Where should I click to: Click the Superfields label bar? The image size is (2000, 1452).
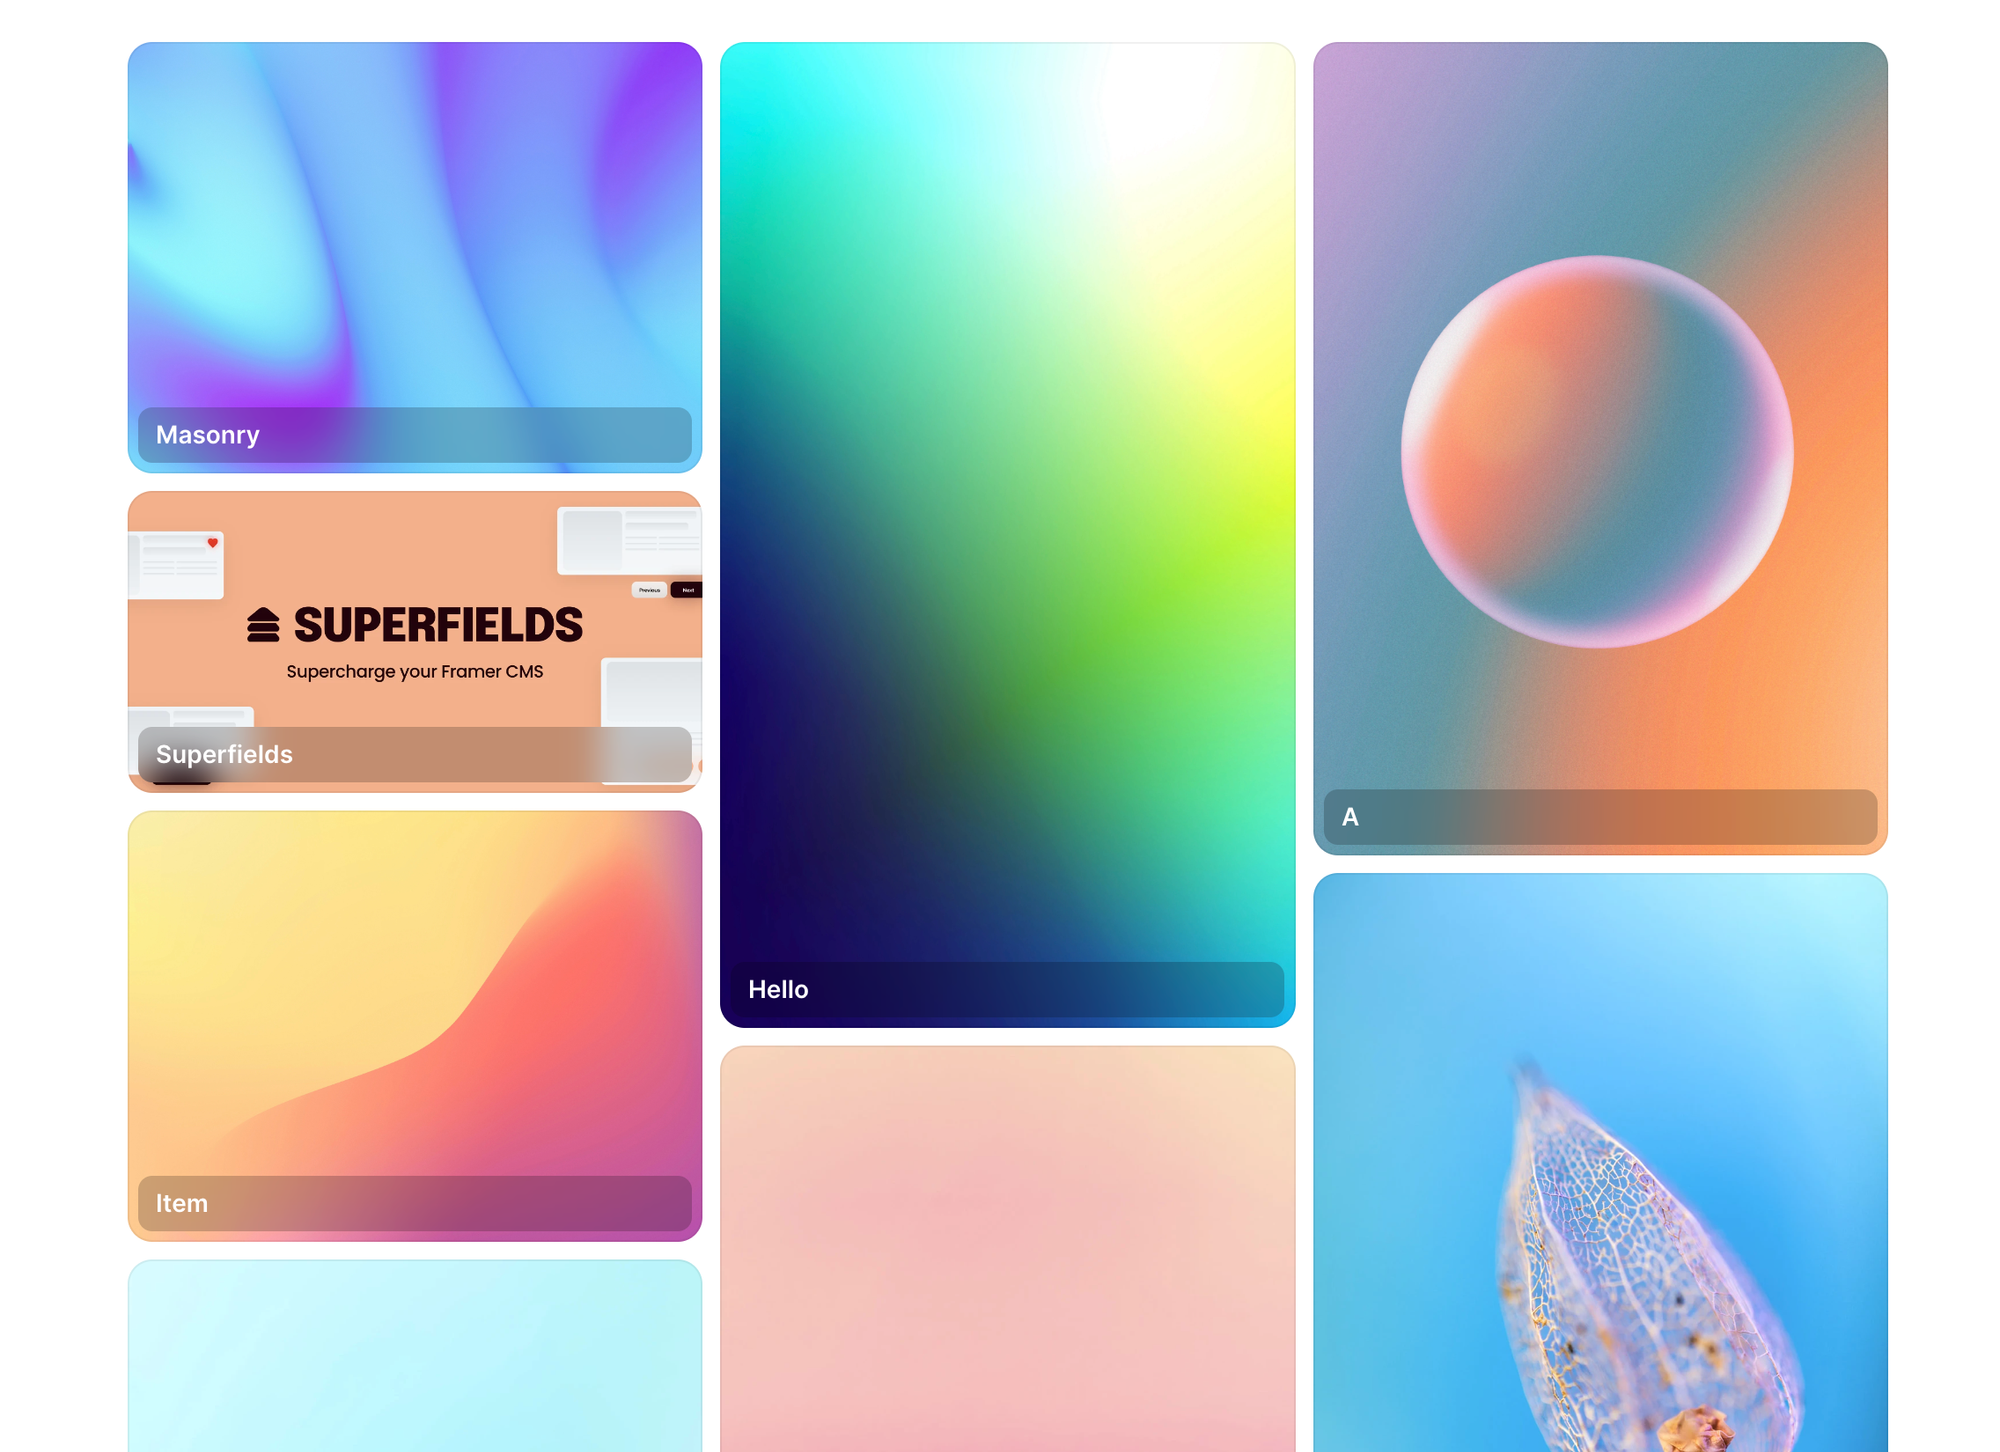click(414, 754)
